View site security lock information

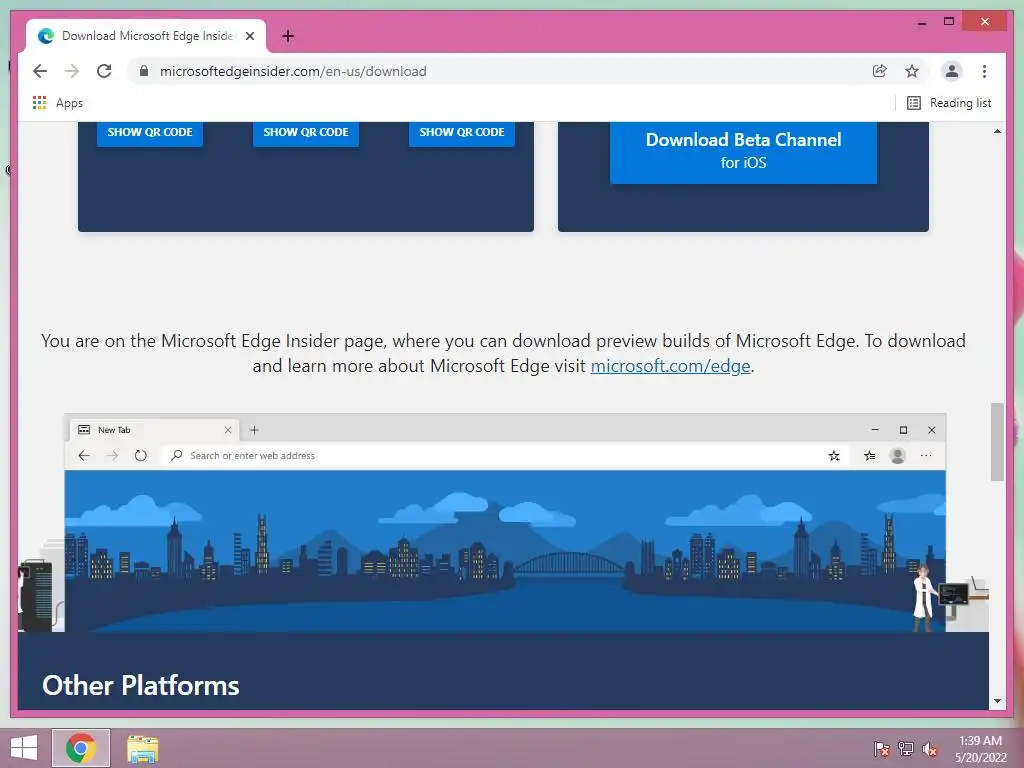click(x=144, y=71)
